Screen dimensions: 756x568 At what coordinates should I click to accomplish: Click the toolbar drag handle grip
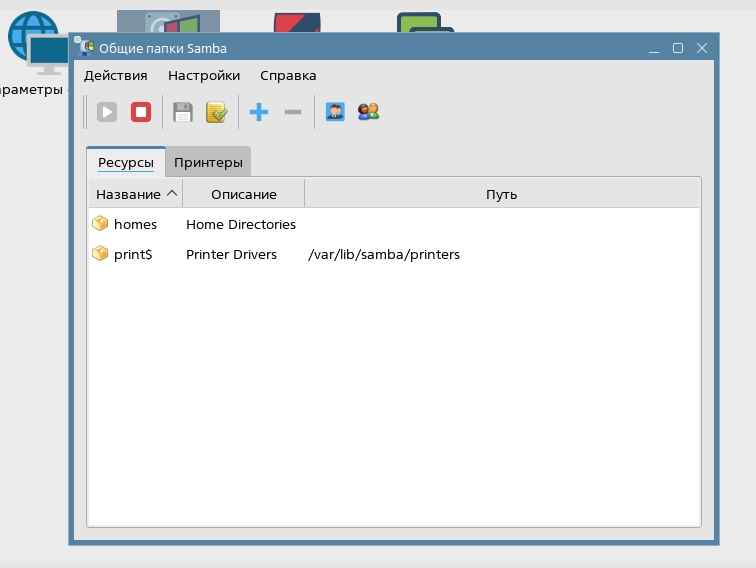pos(85,112)
